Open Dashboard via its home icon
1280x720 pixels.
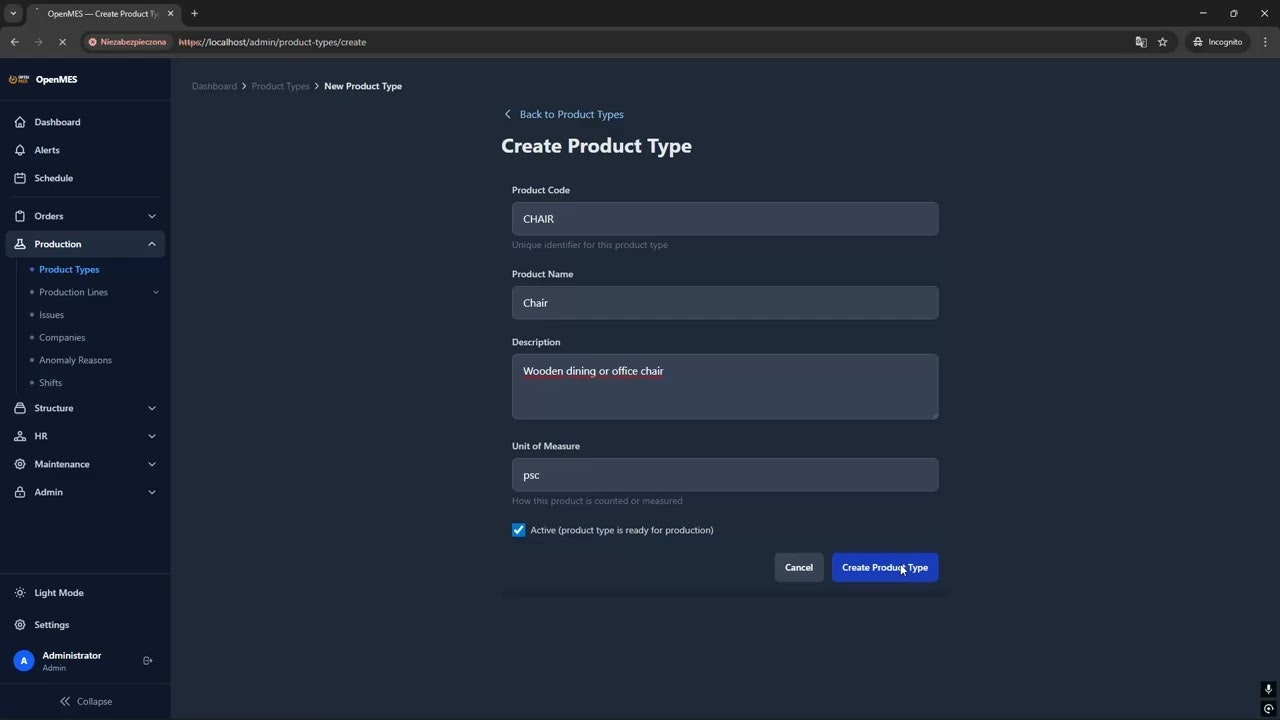pos(20,122)
